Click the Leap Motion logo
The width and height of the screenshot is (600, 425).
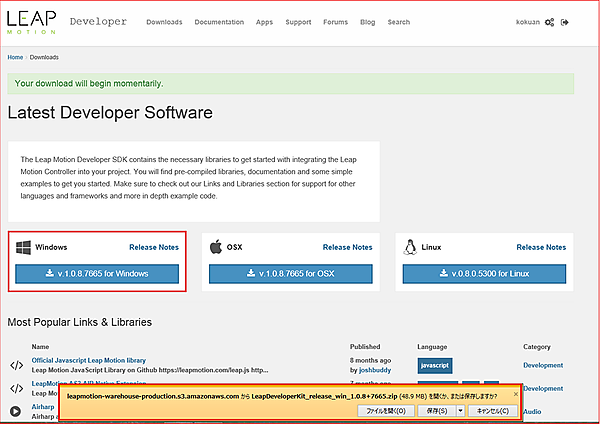click(32, 21)
